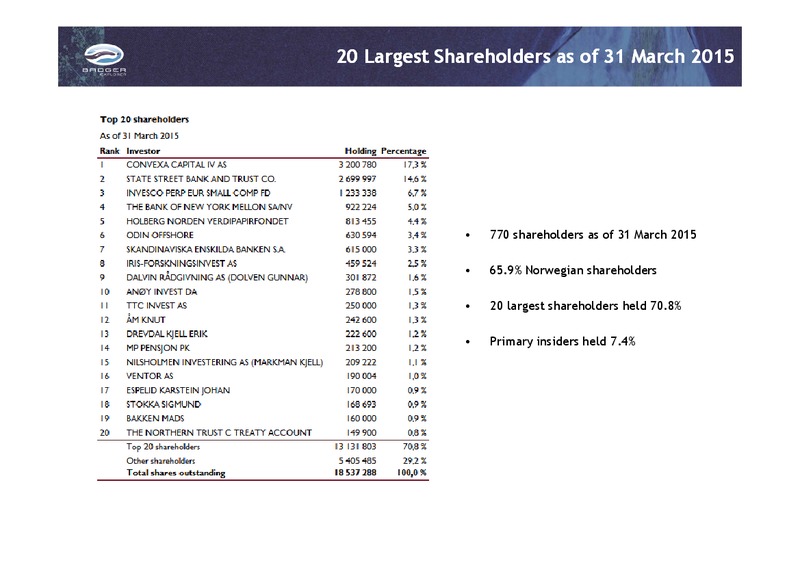800x565 pixels.
Task: Select ESPELID KARSTEIN JOHAN
Action: coord(178,390)
